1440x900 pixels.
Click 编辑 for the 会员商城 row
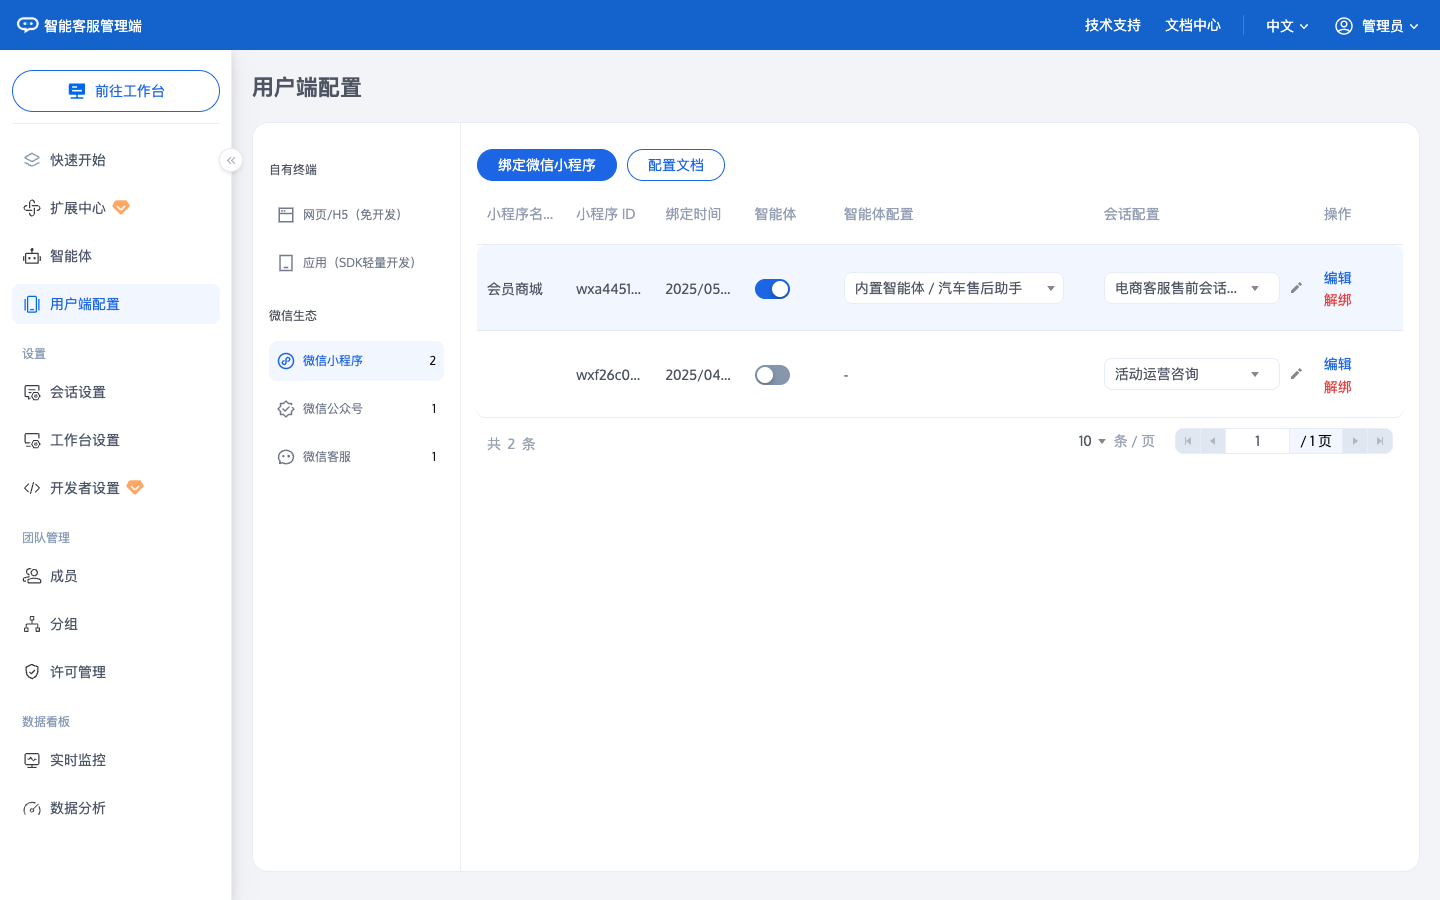[1337, 278]
